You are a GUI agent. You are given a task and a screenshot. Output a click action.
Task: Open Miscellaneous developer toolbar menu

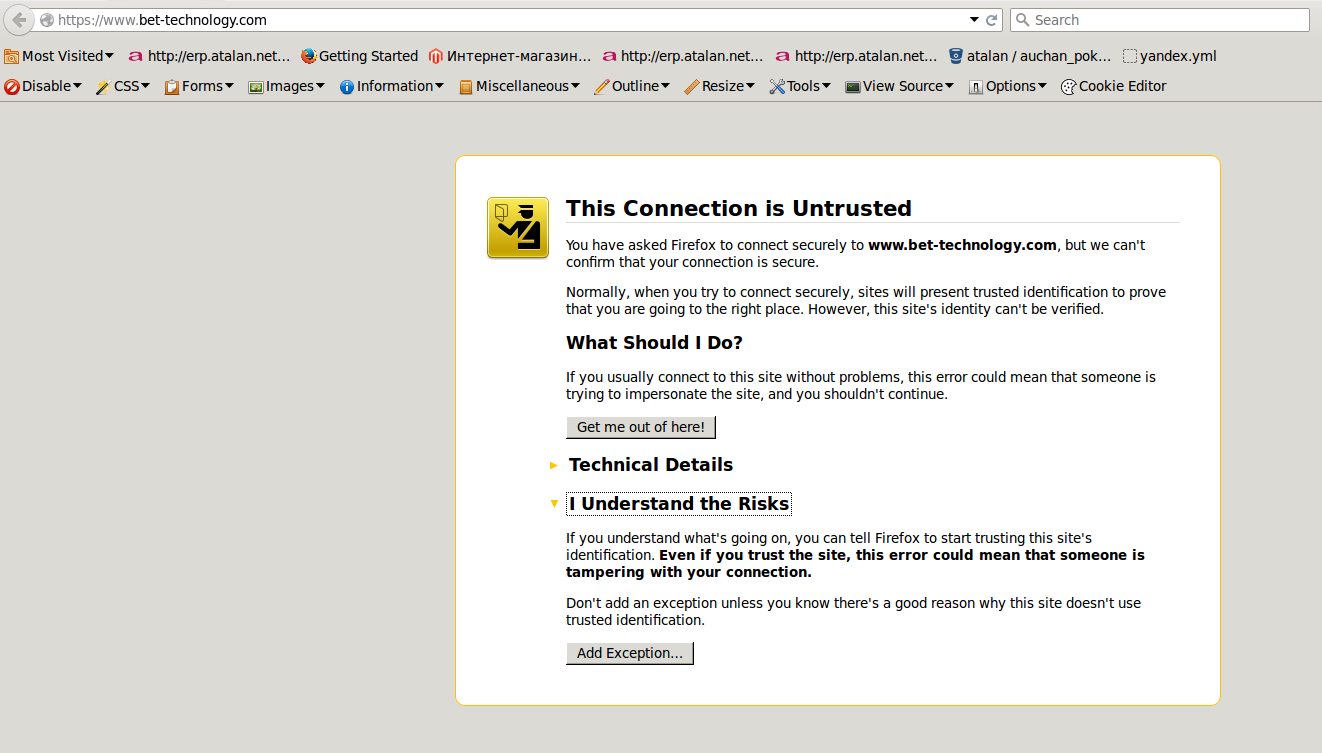point(520,86)
